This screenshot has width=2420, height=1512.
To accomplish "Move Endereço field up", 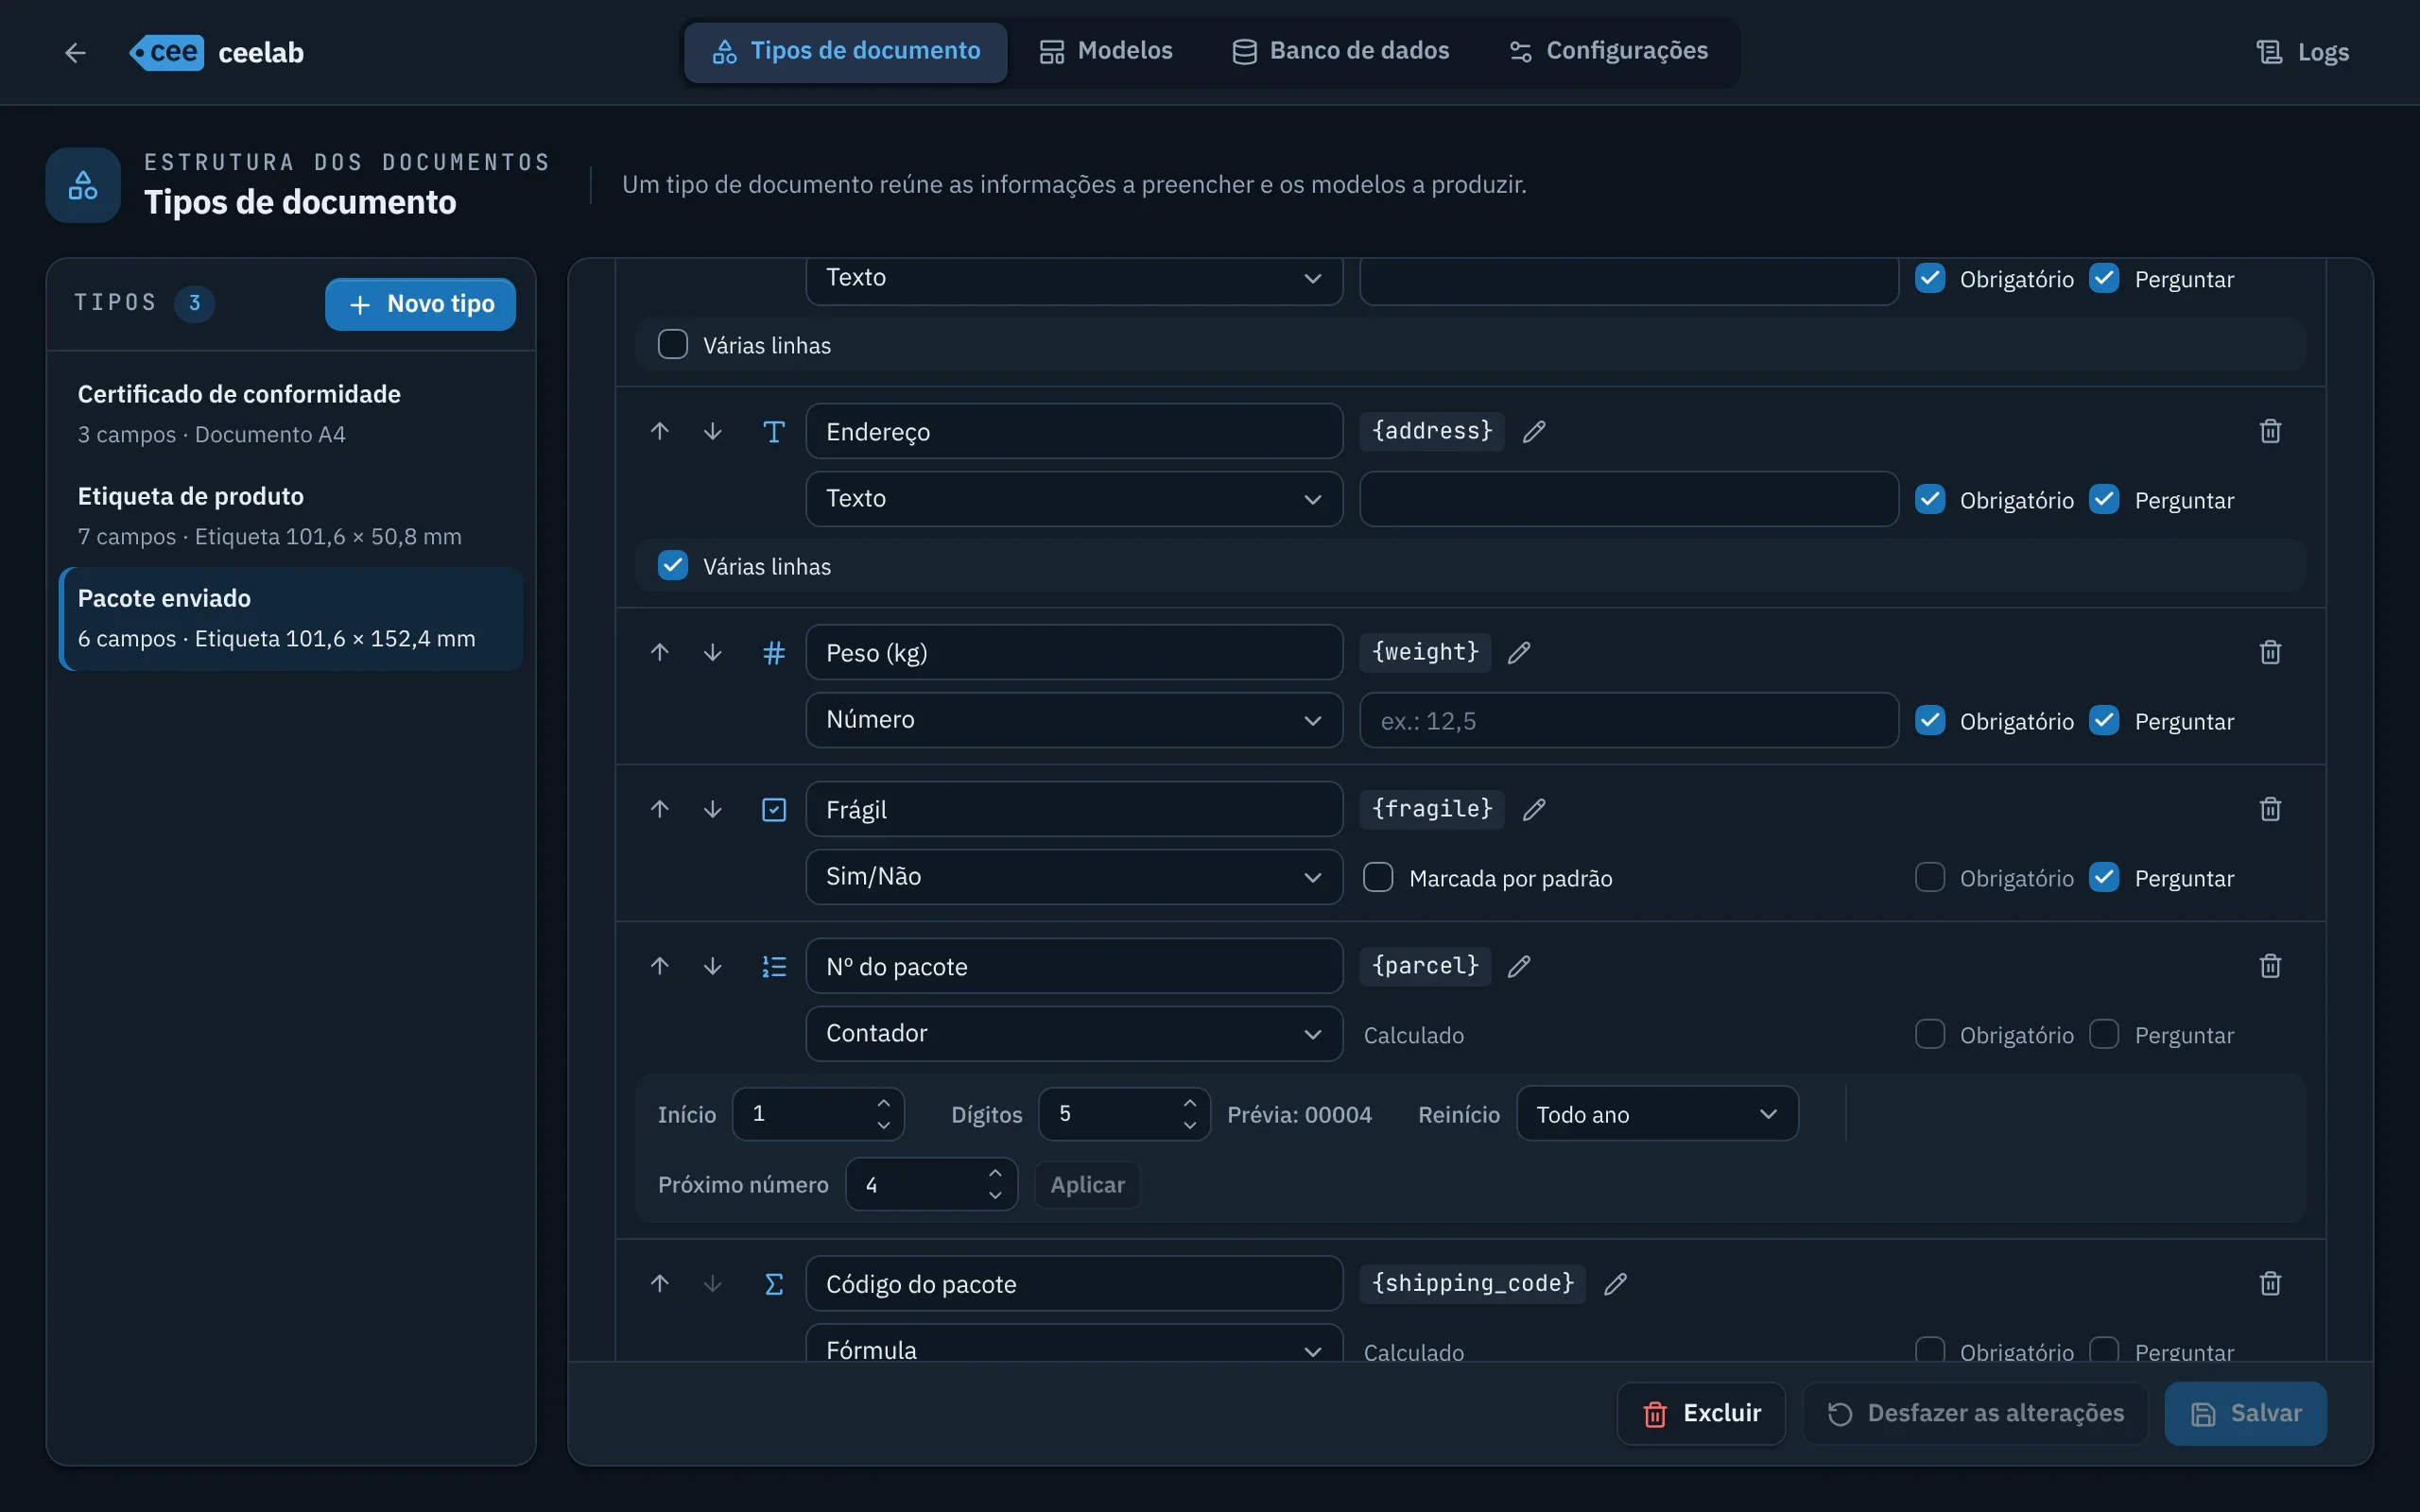I will click(x=659, y=431).
